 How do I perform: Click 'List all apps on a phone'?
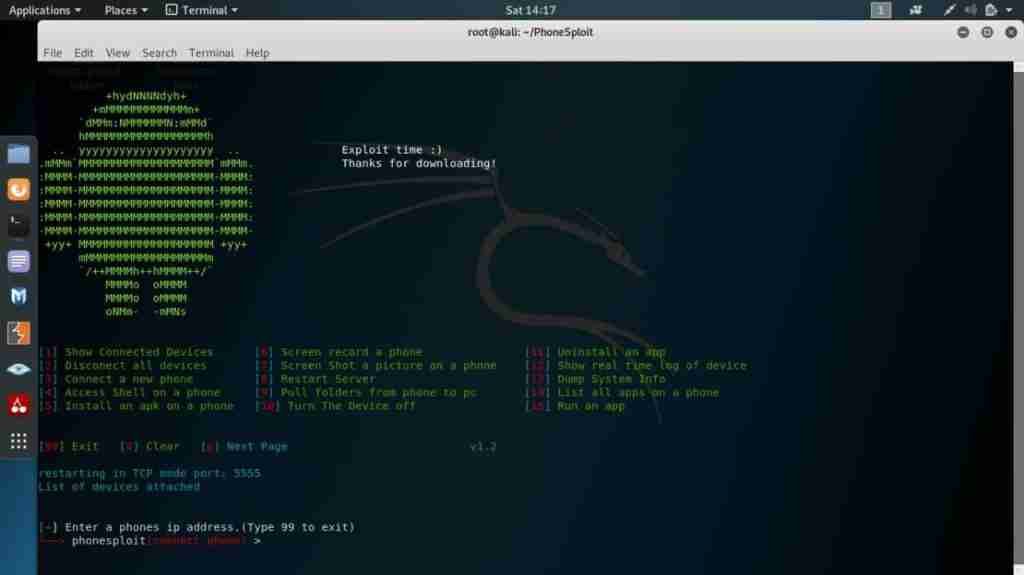coord(638,393)
